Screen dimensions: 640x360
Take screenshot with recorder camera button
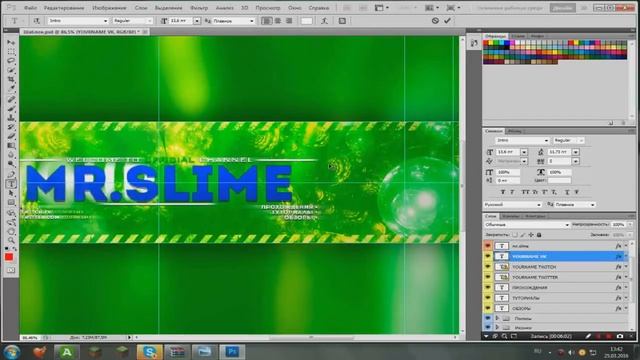pyautogui.click(x=620, y=336)
